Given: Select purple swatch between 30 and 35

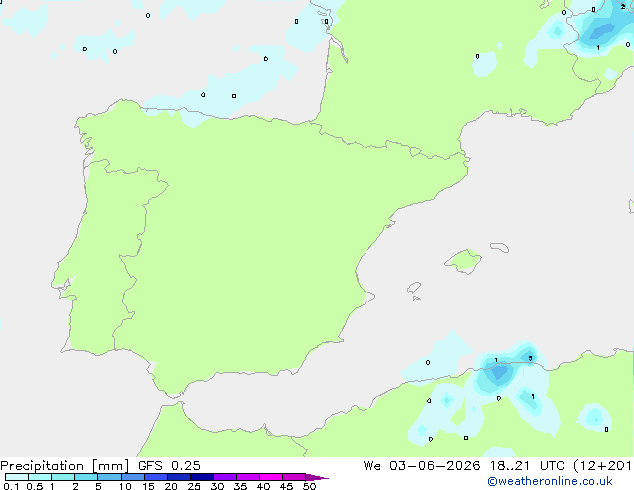Looking at the screenshot, I should (224, 477).
